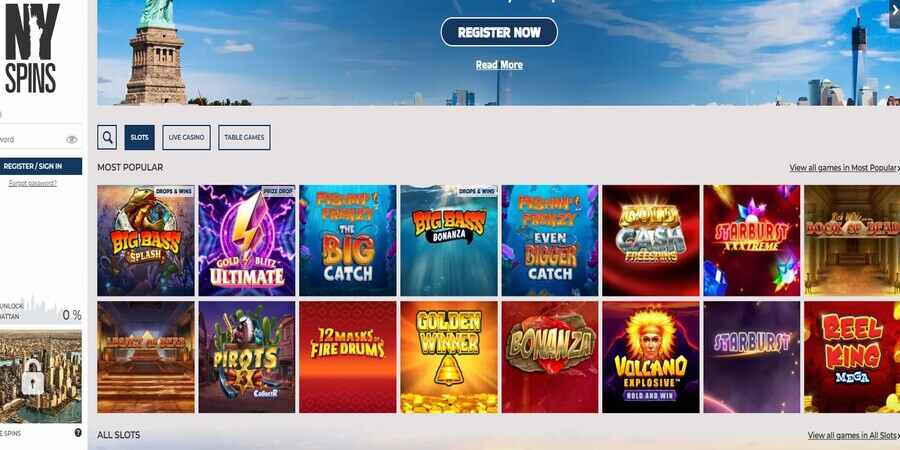The image size is (900, 450).
Task: Select the Slots tab
Action: click(139, 138)
